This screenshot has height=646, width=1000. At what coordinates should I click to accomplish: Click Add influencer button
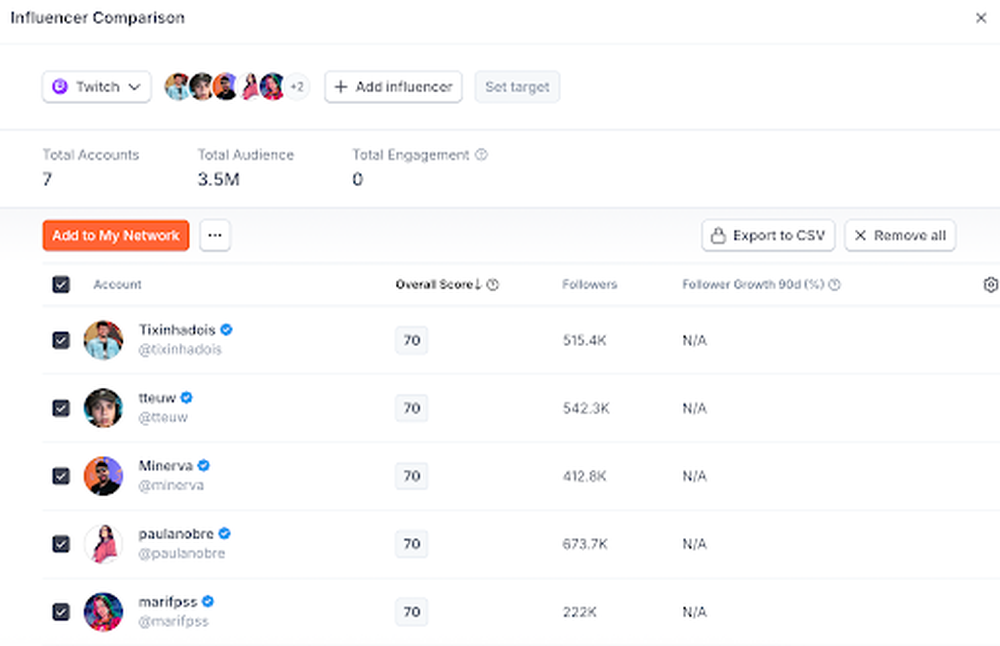(393, 87)
